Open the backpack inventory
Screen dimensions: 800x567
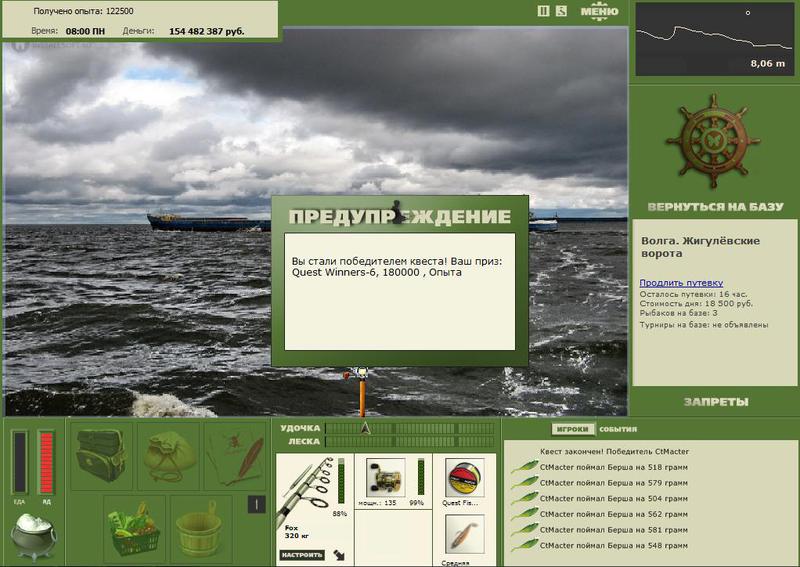(101, 456)
